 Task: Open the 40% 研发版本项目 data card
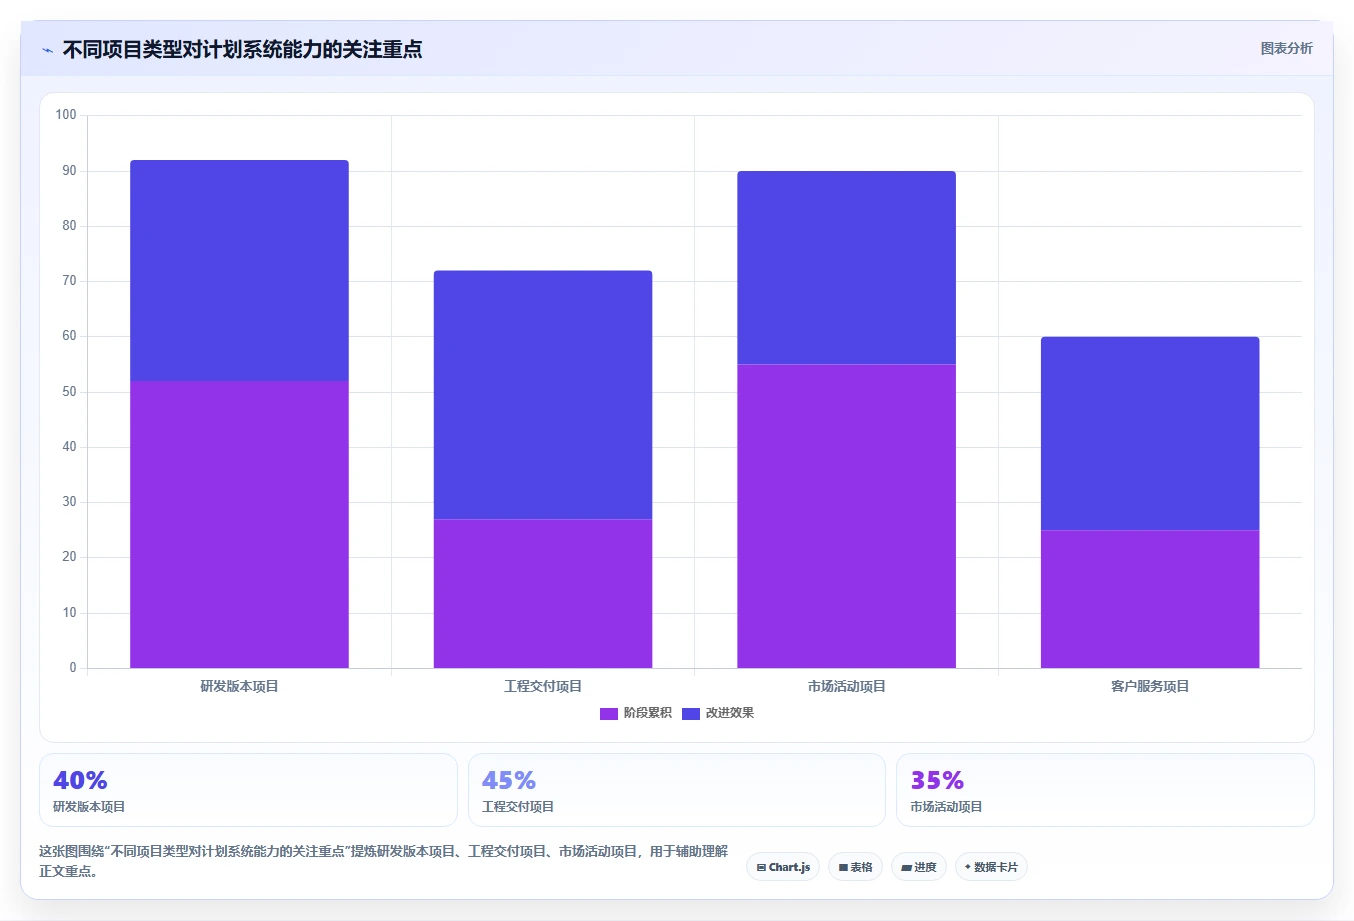click(x=248, y=790)
